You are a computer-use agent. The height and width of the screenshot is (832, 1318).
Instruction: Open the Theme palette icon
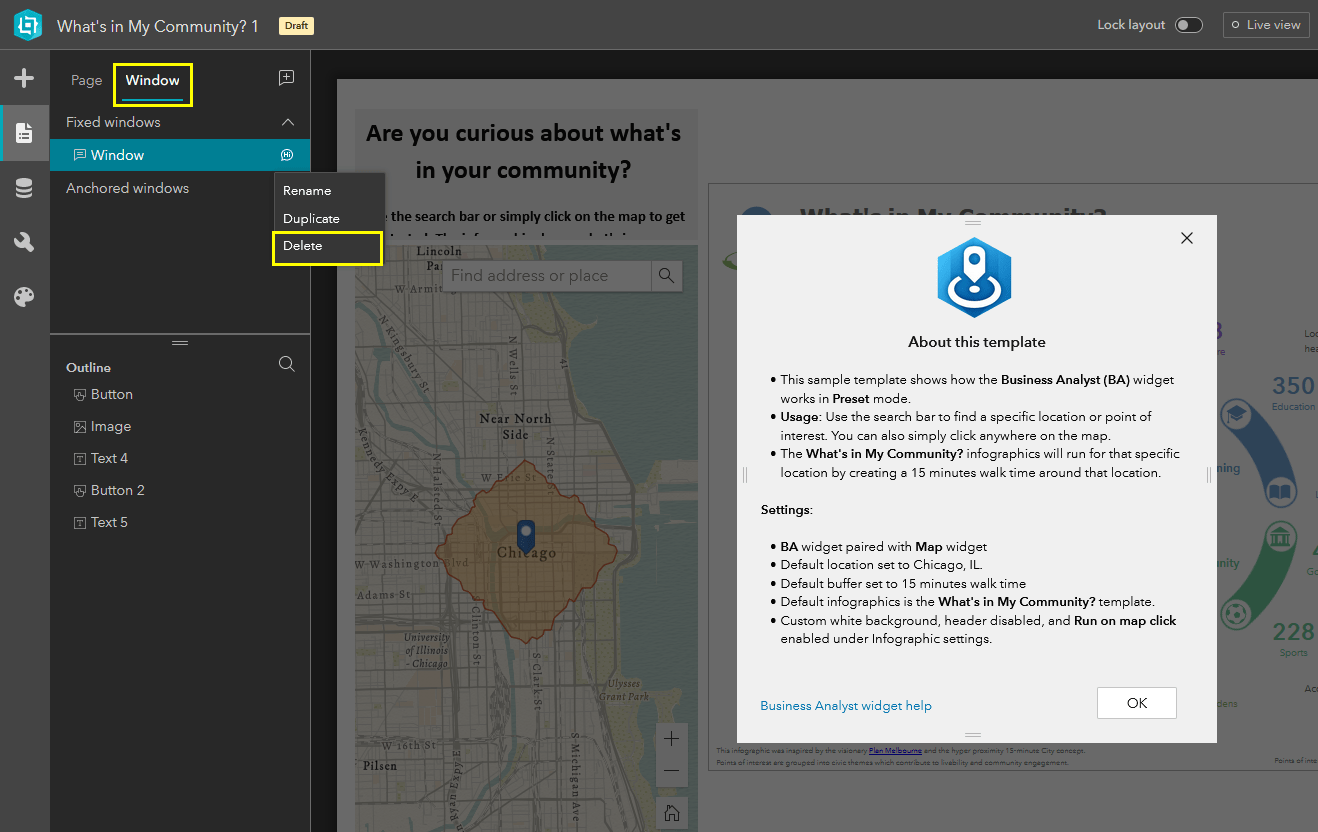24,297
